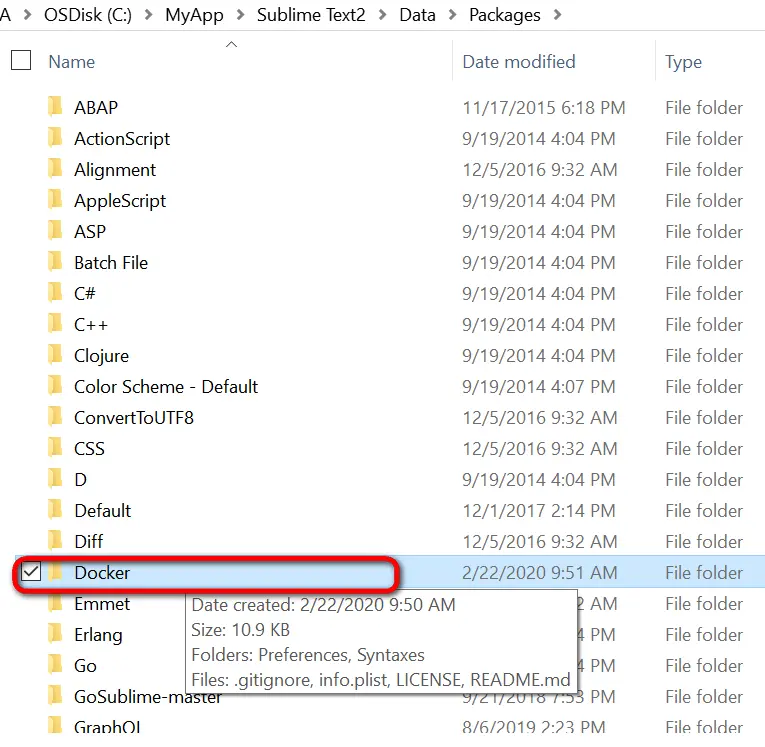Click the 2/22/2020 9:51 AM date cell
Screen dimensions: 765x747
pyautogui.click(x=540, y=572)
